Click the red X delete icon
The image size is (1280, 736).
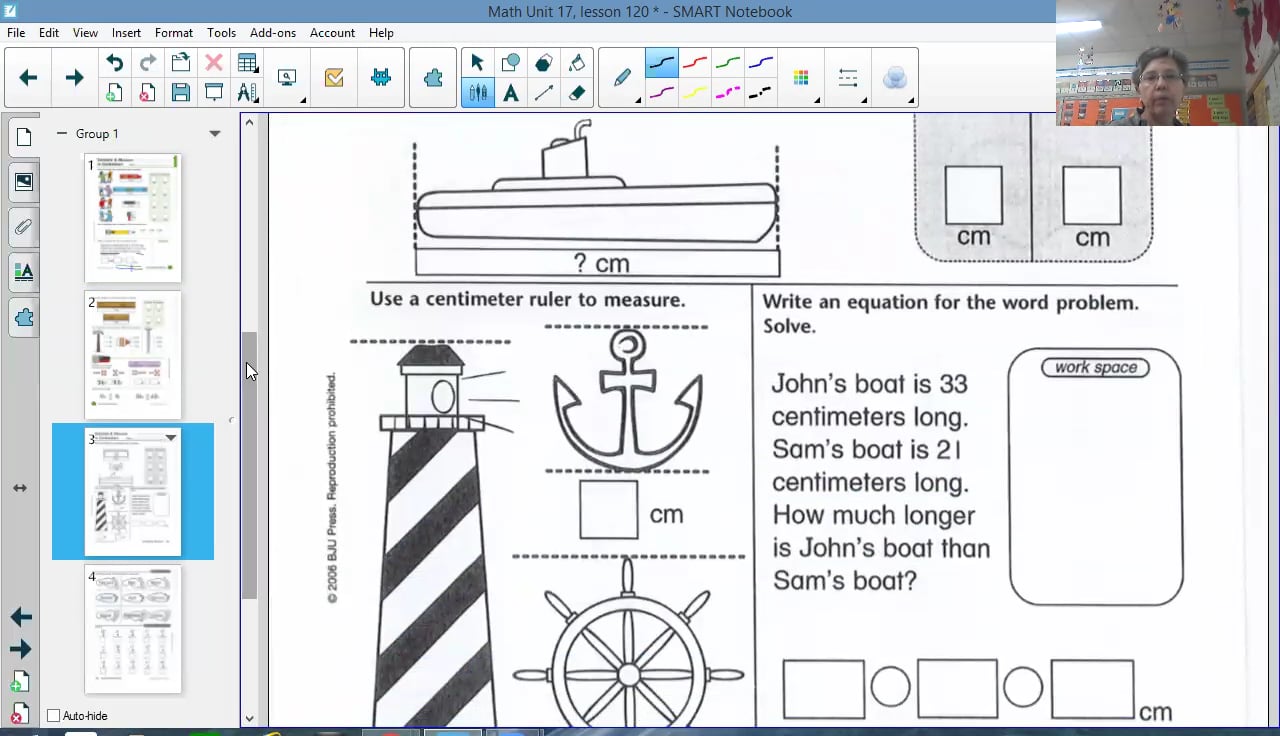(x=213, y=63)
